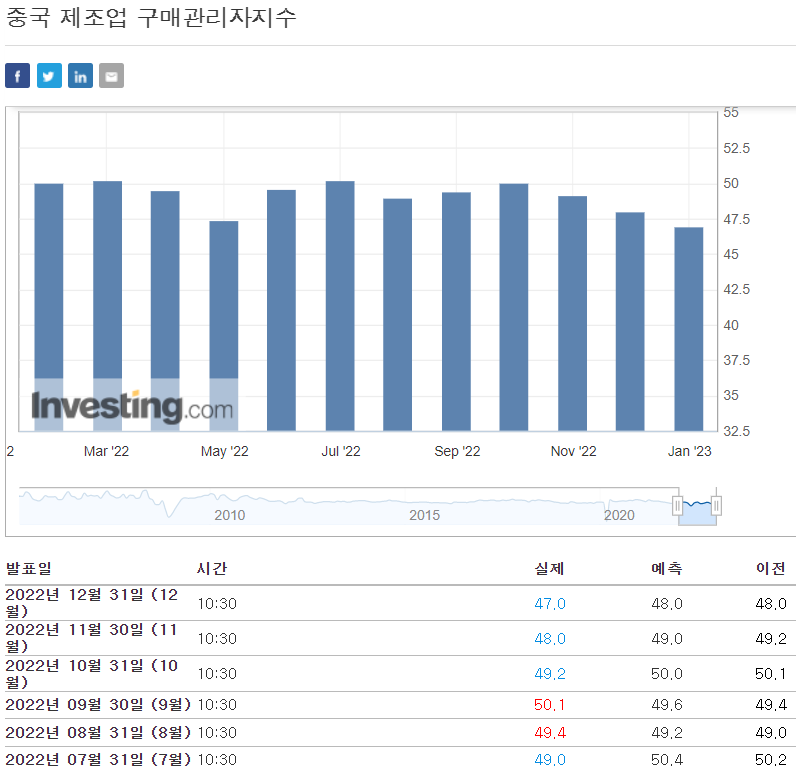Select the 2022년 09월 30일 date cell
The width and height of the screenshot is (796, 782).
coord(98,705)
